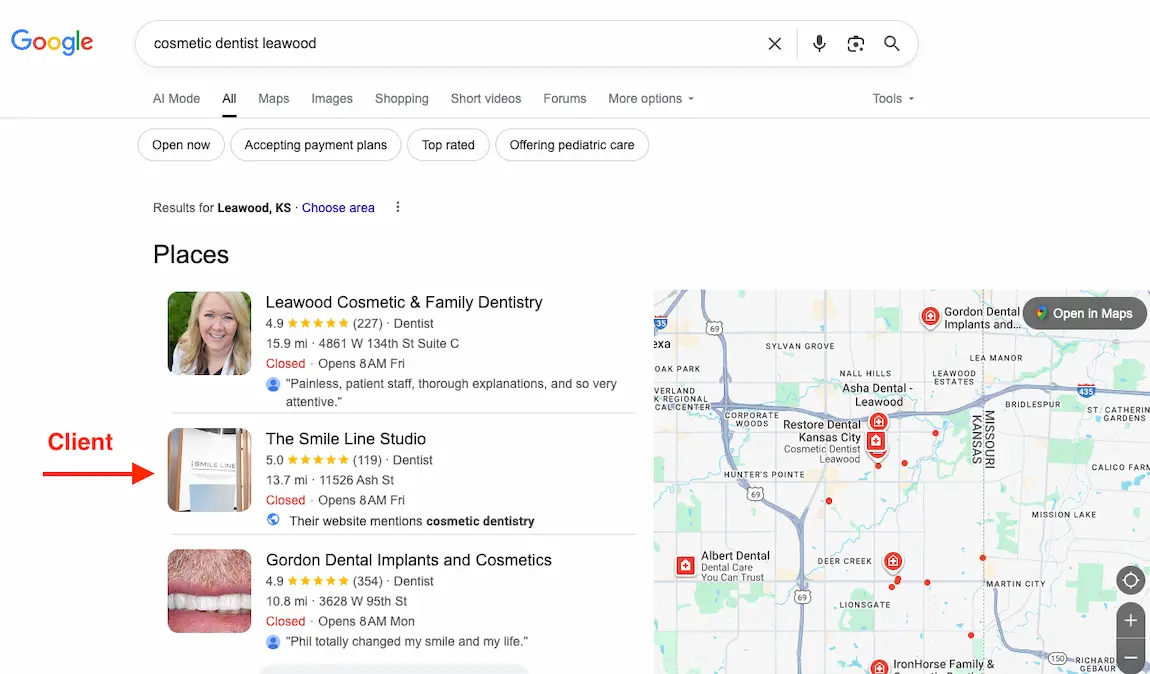Switch to the Forums tab
This screenshot has width=1150, height=674.
pyautogui.click(x=565, y=98)
